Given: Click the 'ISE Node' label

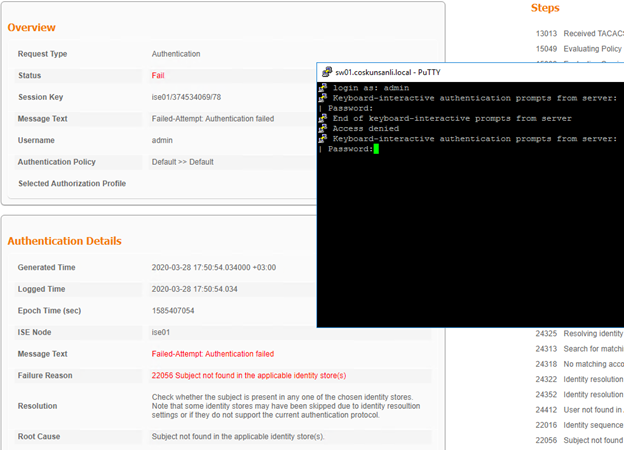Looking at the screenshot, I should click(34, 332).
